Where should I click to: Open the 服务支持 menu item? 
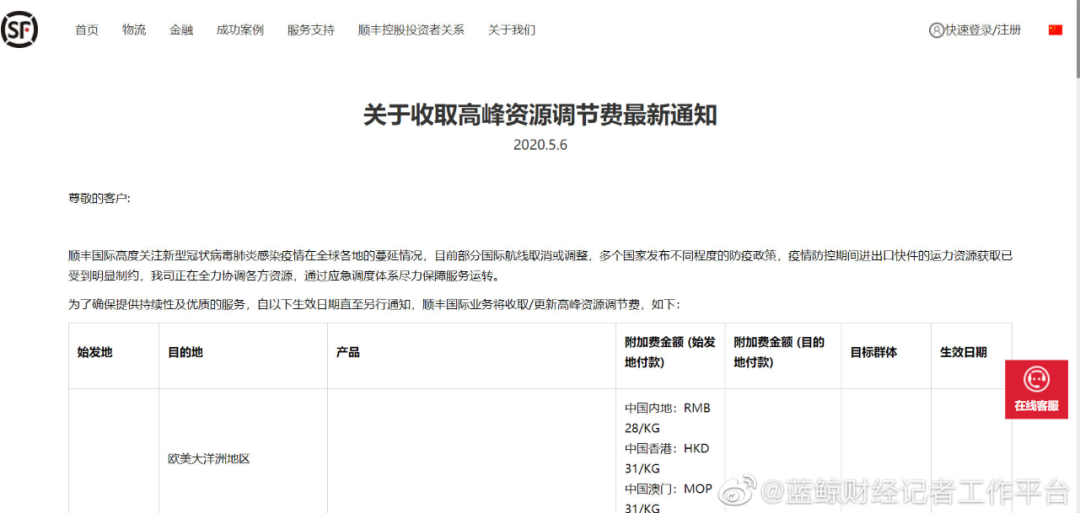click(311, 30)
